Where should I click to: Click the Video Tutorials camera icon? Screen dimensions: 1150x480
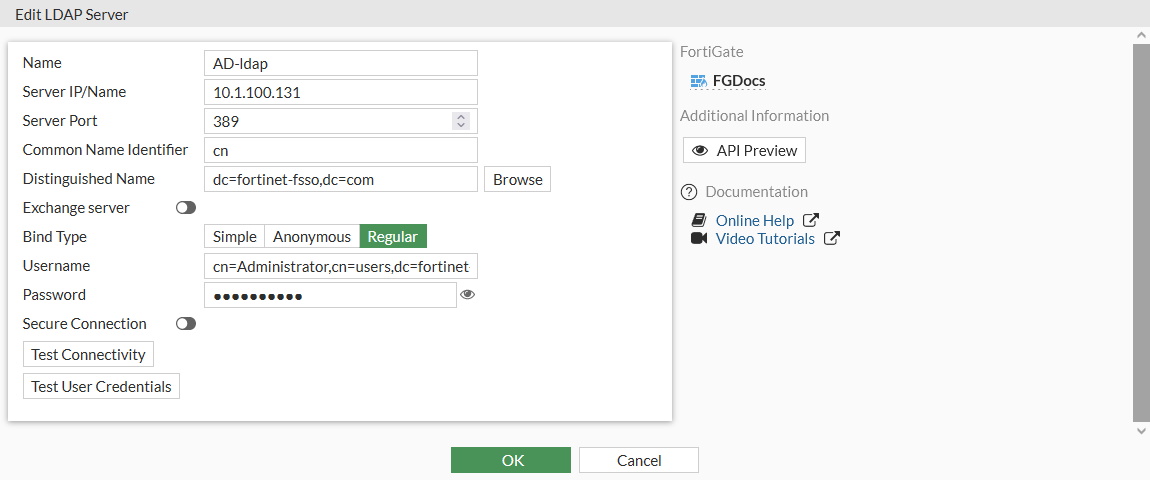tap(699, 239)
